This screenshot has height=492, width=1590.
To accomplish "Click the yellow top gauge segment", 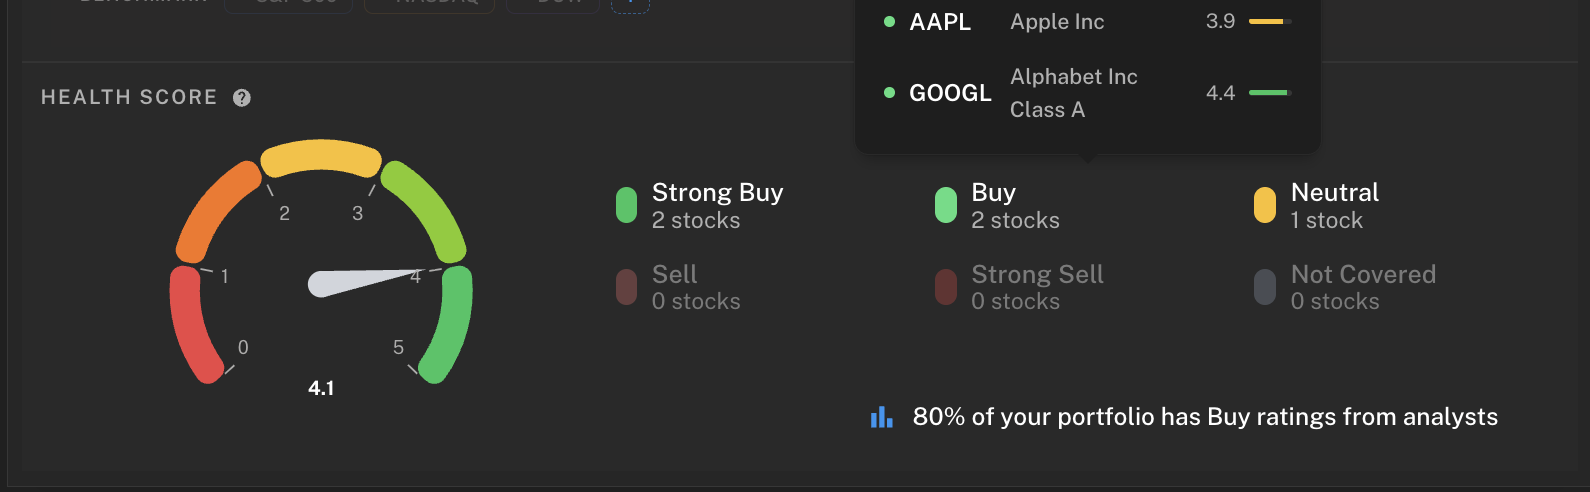I will (x=320, y=158).
